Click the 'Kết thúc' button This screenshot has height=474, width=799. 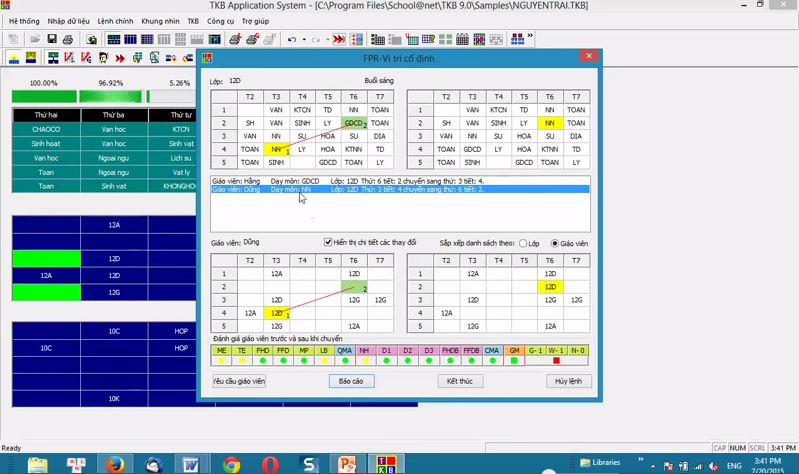click(x=460, y=381)
